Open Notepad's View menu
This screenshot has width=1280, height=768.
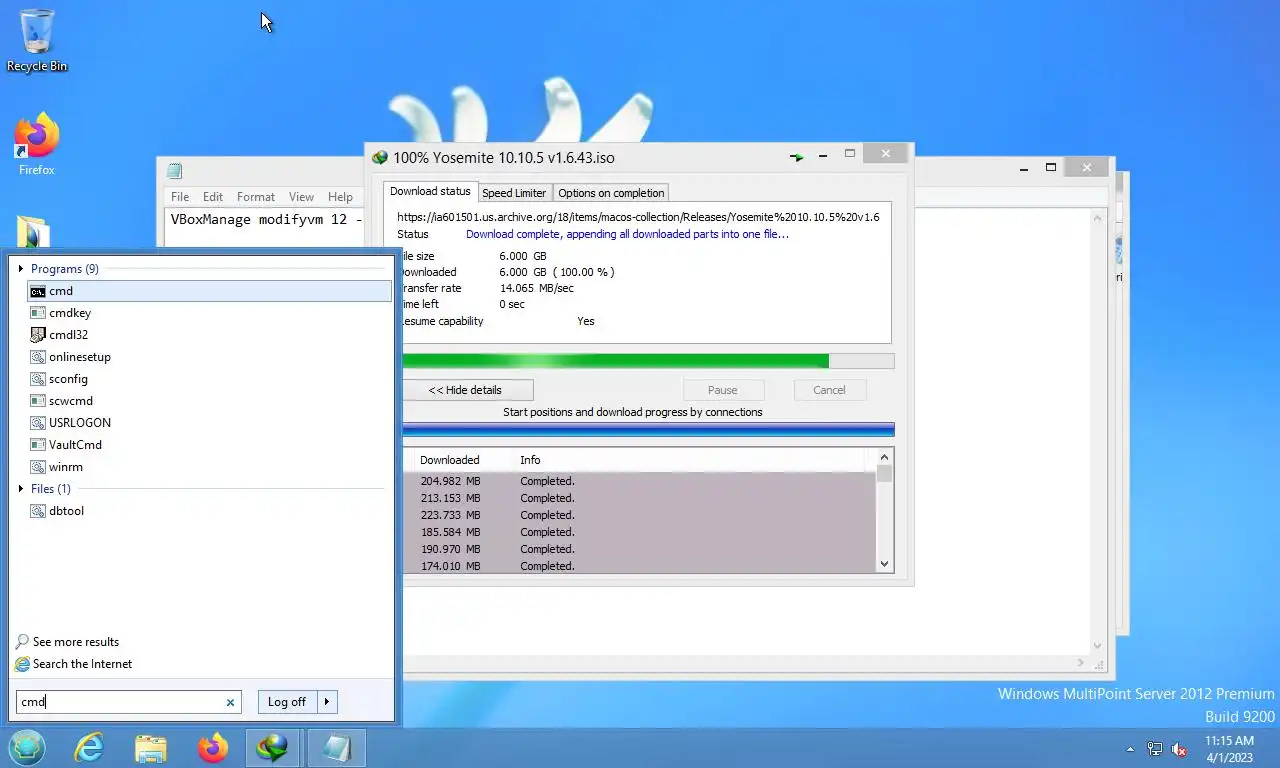pos(301,197)
